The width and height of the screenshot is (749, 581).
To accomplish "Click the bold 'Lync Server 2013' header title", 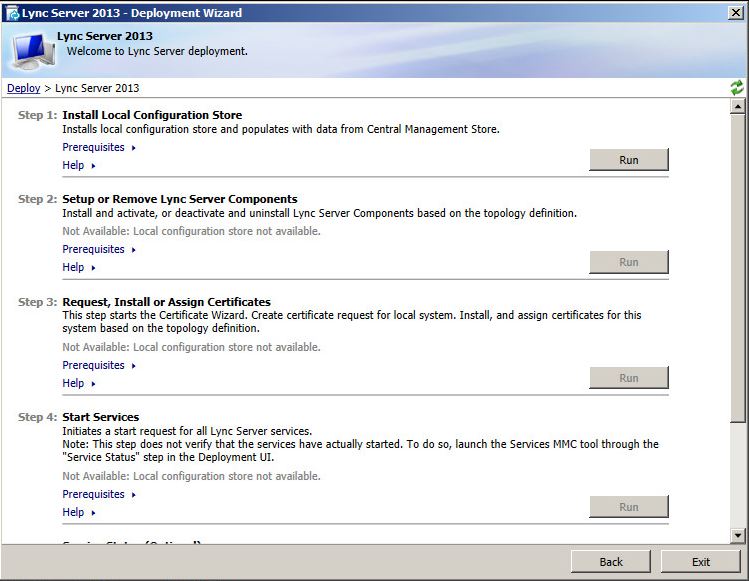I will pyautogui.click(x=105, y=36).
